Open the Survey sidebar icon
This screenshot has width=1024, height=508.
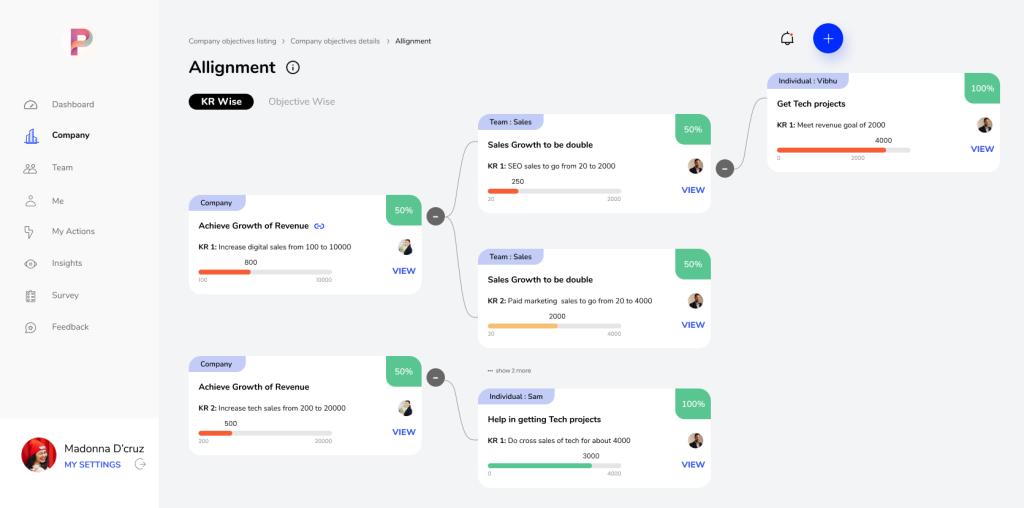click(31, 295)
